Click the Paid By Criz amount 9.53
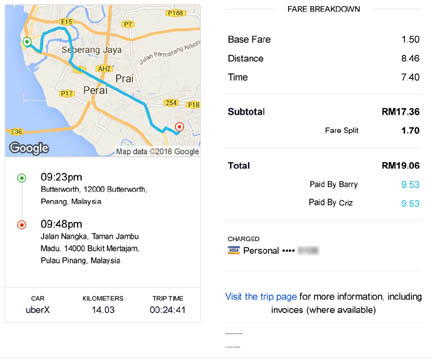Image resolution: width=432 pixels, height=360 pixels. coord(410,203)
